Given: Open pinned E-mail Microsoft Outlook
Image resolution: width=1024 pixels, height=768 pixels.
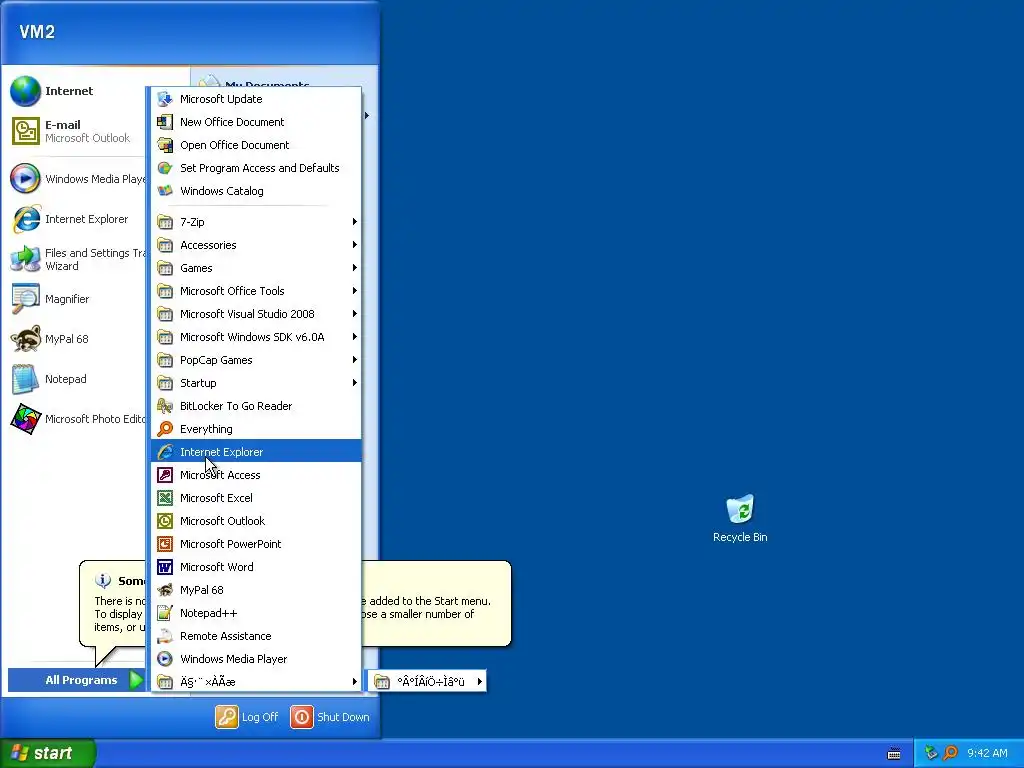Looking at the screenshot, I should click(x=75, y=131).
